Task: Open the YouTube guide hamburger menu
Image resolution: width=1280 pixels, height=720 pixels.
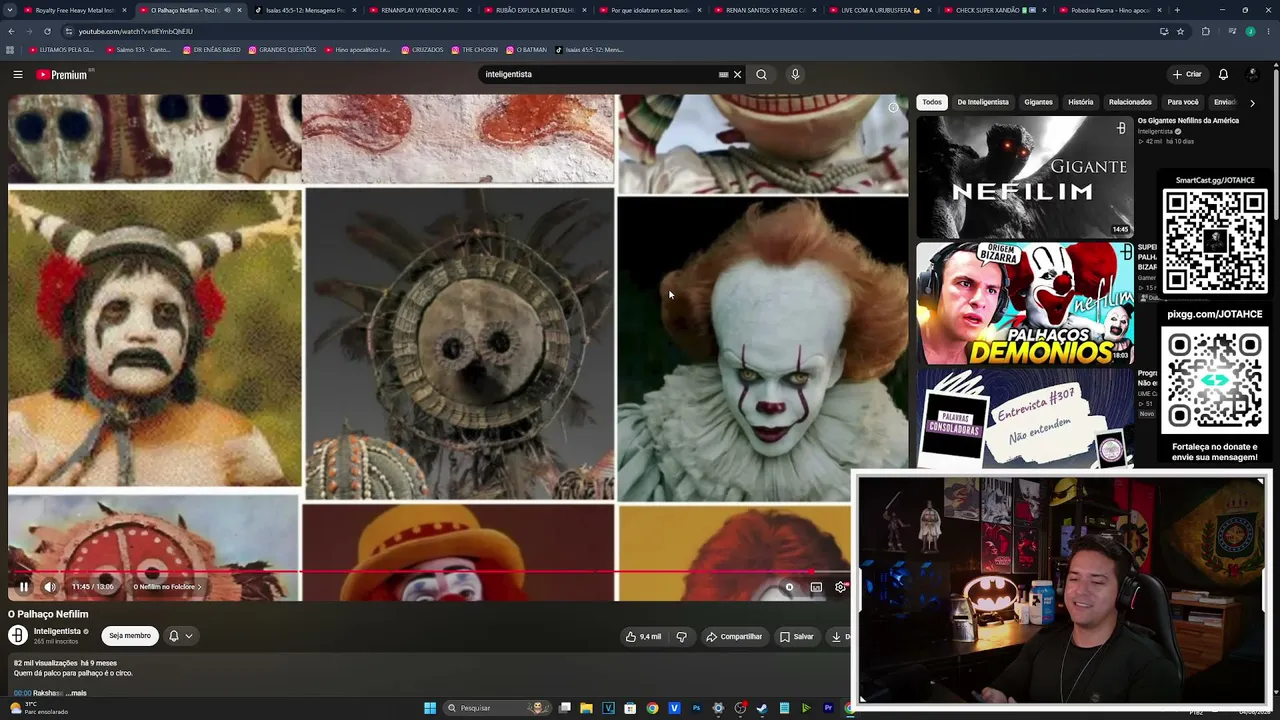Action: pyautogui.click(x=18, y=74)
